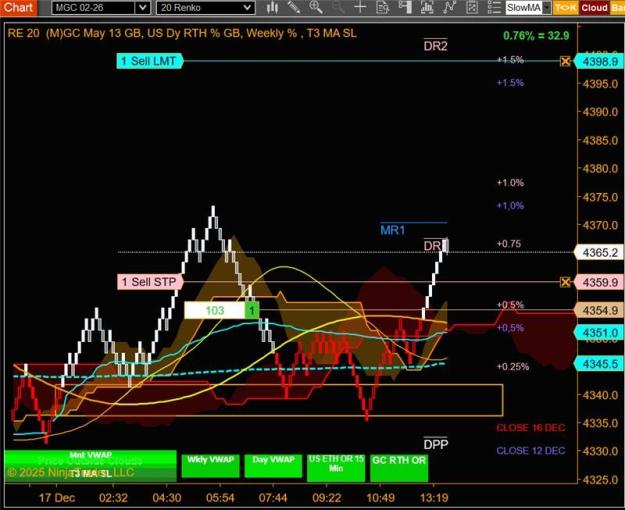Click the 4351.0 cyan price marker
Viewport: 625px width, 510px height.
pos(600,333)
